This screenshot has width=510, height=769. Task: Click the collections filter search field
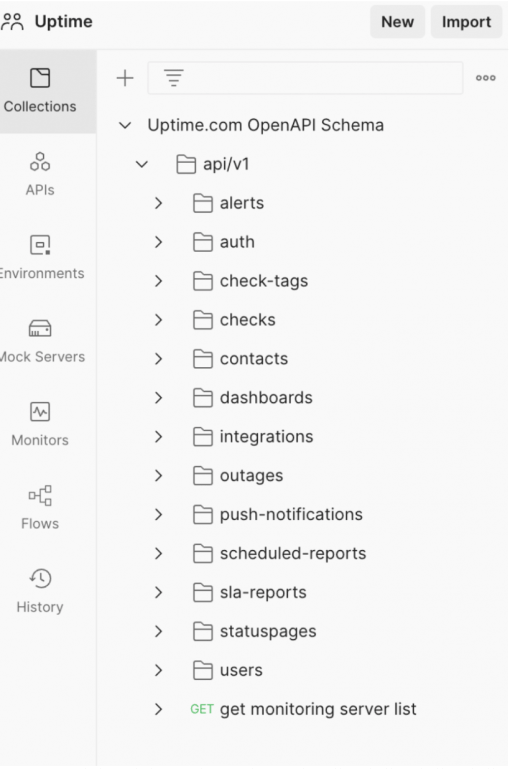tap(305, 78)
